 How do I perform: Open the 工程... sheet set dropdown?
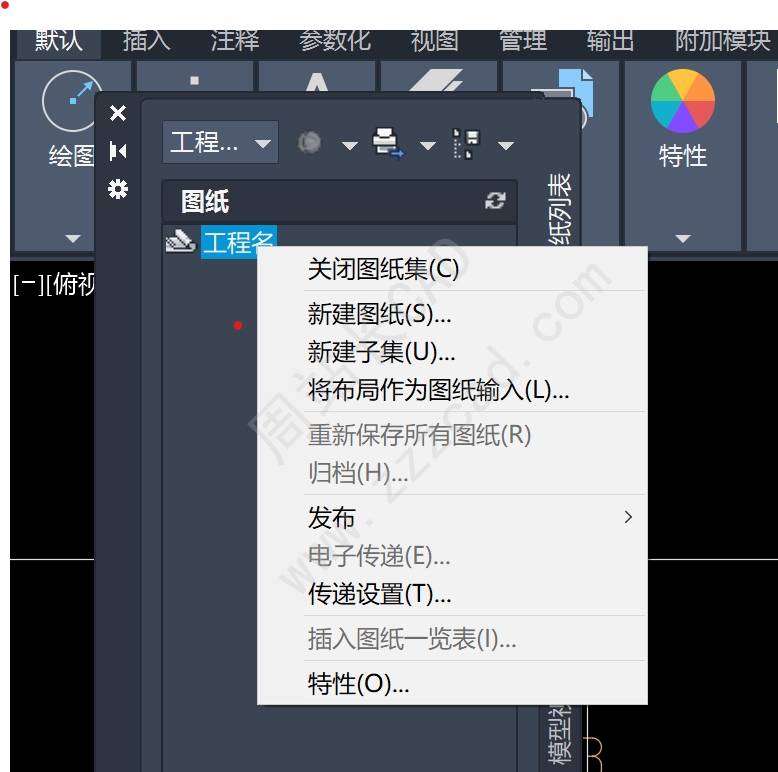point(220,142)
